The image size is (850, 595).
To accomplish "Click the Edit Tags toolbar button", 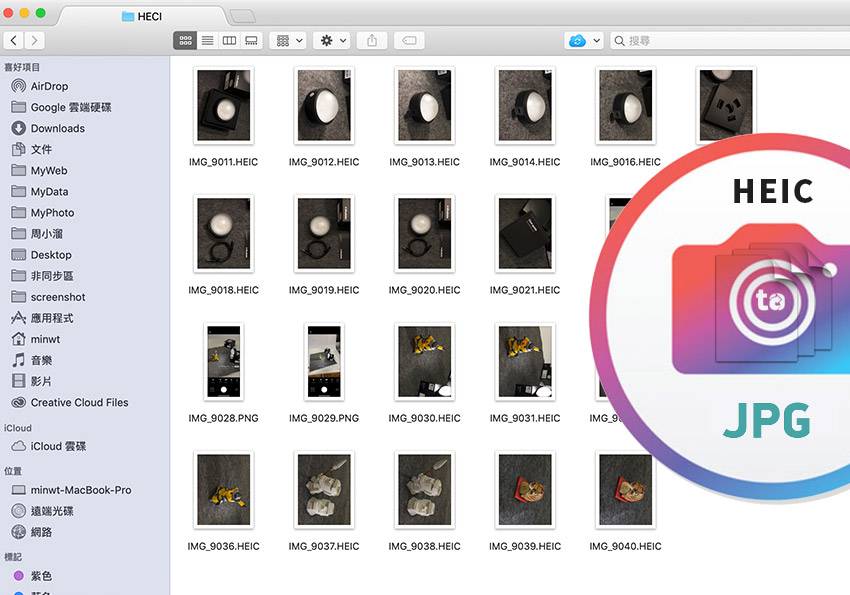I will click(407, 41).
